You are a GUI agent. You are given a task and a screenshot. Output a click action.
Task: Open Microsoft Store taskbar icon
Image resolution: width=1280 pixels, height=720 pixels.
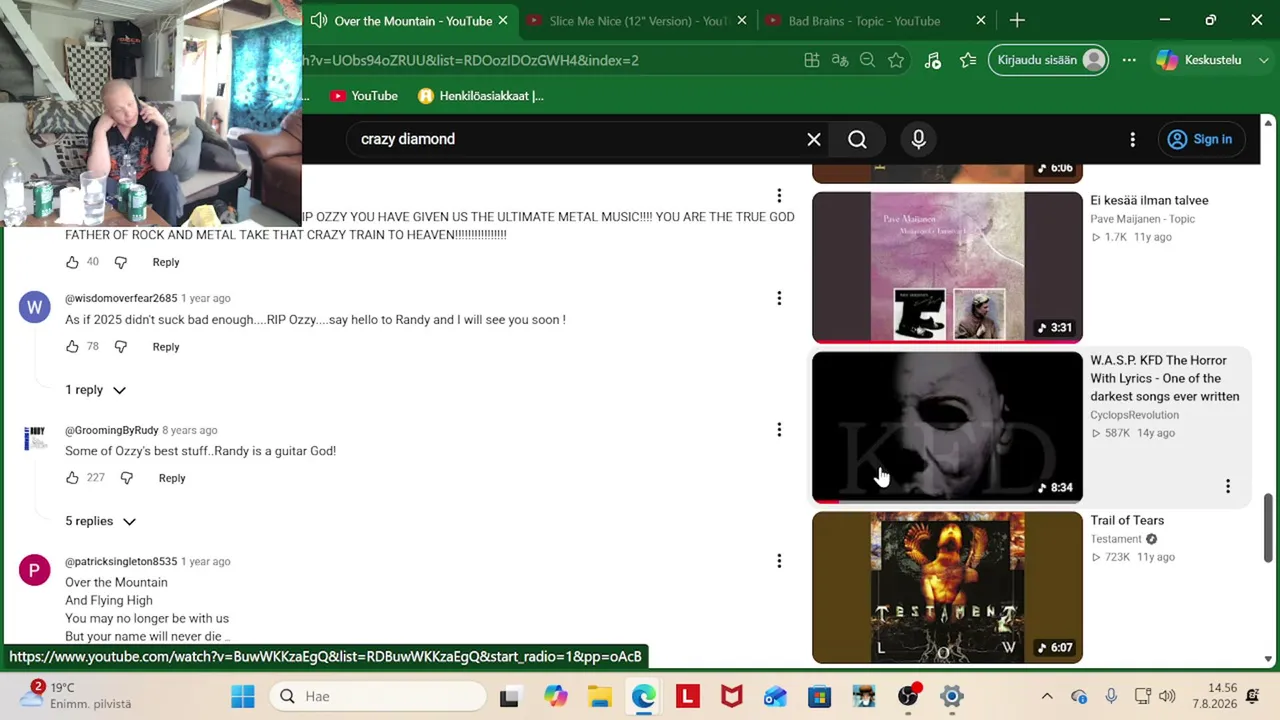click(819, 696)
